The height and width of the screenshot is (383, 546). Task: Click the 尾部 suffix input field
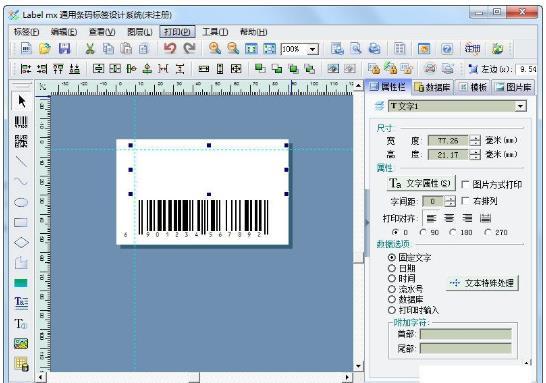[x=466, y=348]
